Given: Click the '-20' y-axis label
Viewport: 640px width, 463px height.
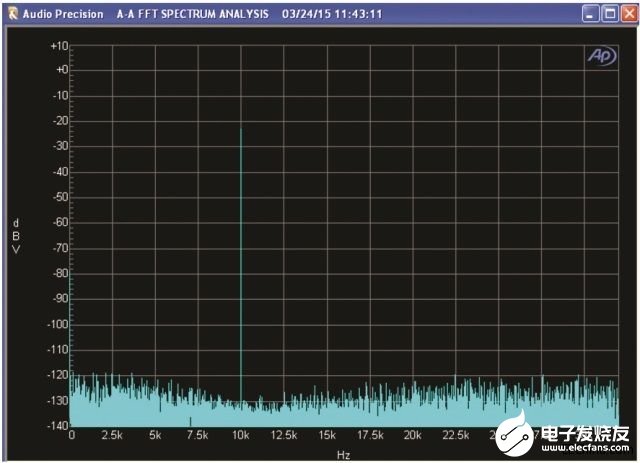Looking at the screenshot, I should tap(60, 121).
